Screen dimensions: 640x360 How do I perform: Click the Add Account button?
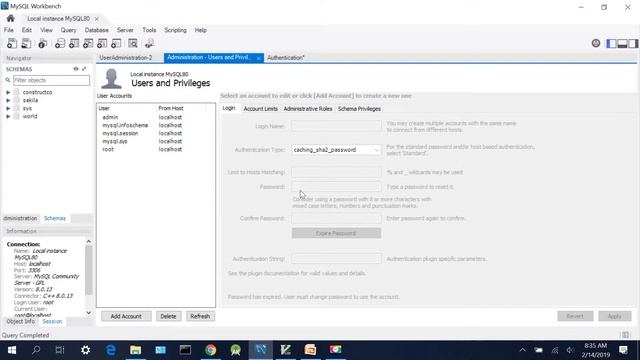pos(126,316)
